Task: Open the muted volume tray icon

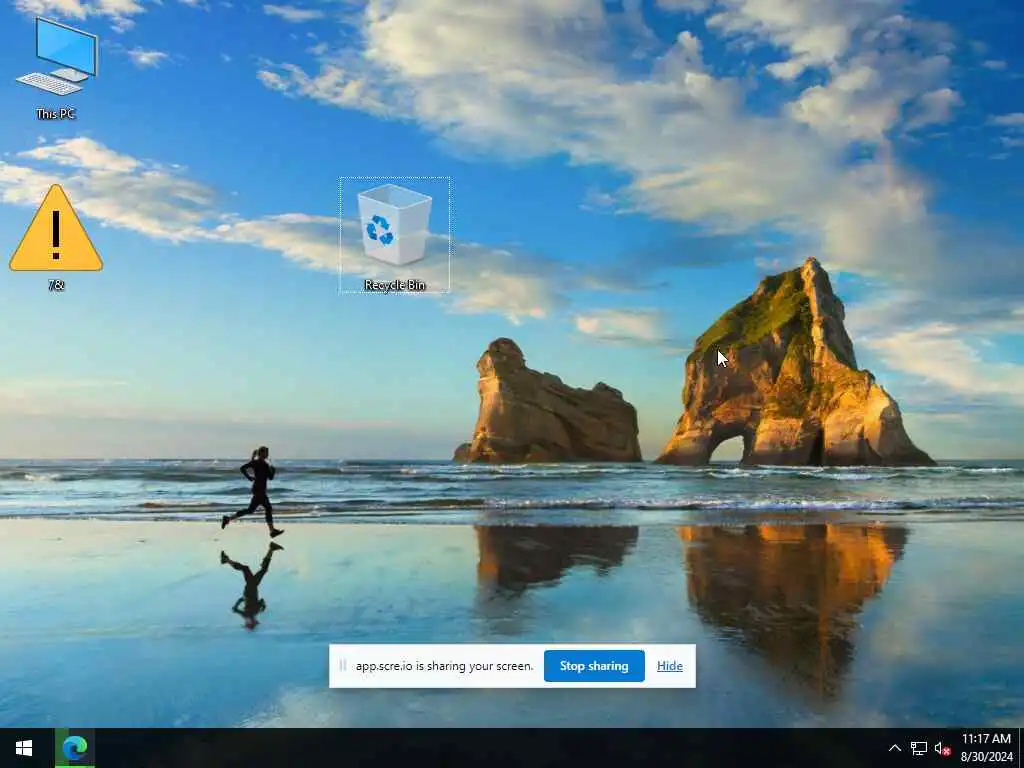Action: (x=942, y=748)
